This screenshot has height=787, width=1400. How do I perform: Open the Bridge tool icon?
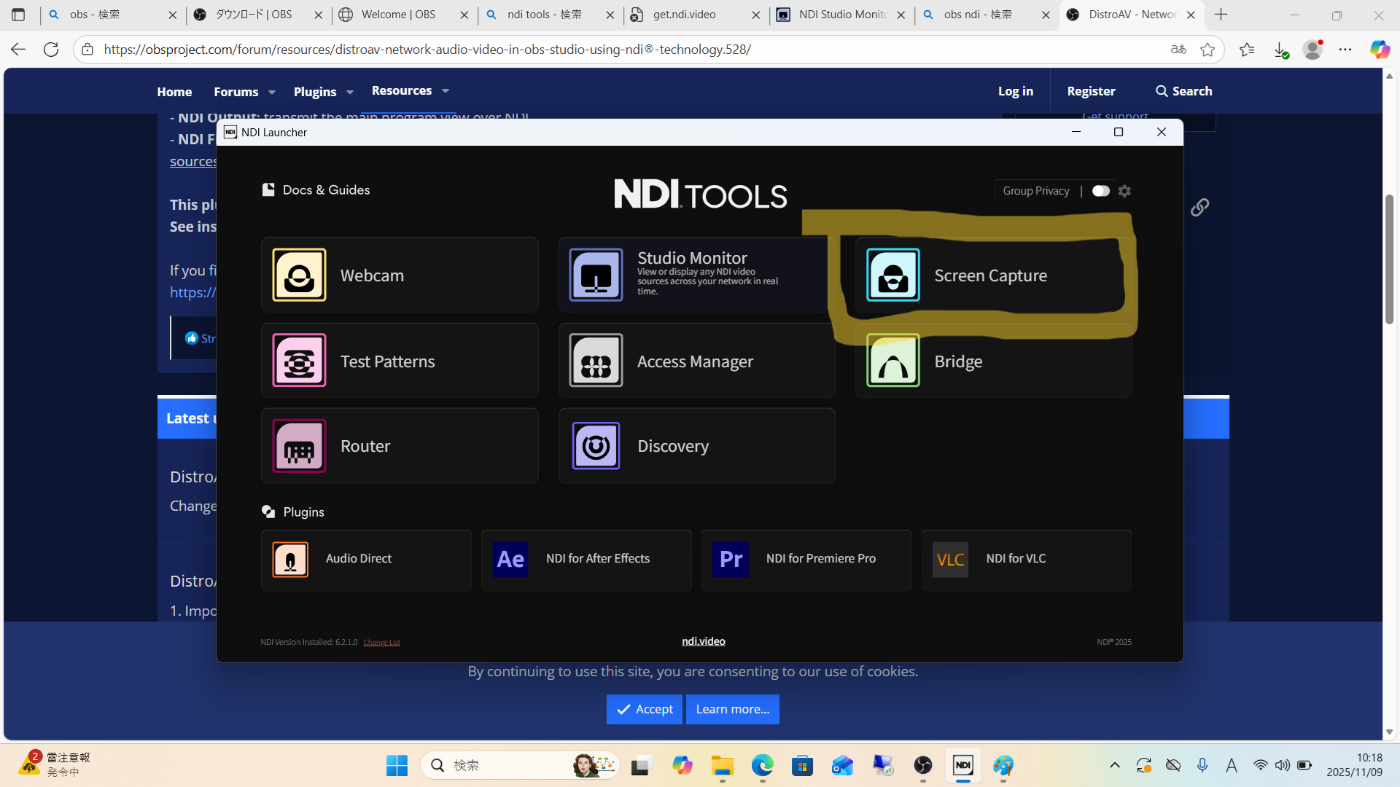[x=893, y=361]
